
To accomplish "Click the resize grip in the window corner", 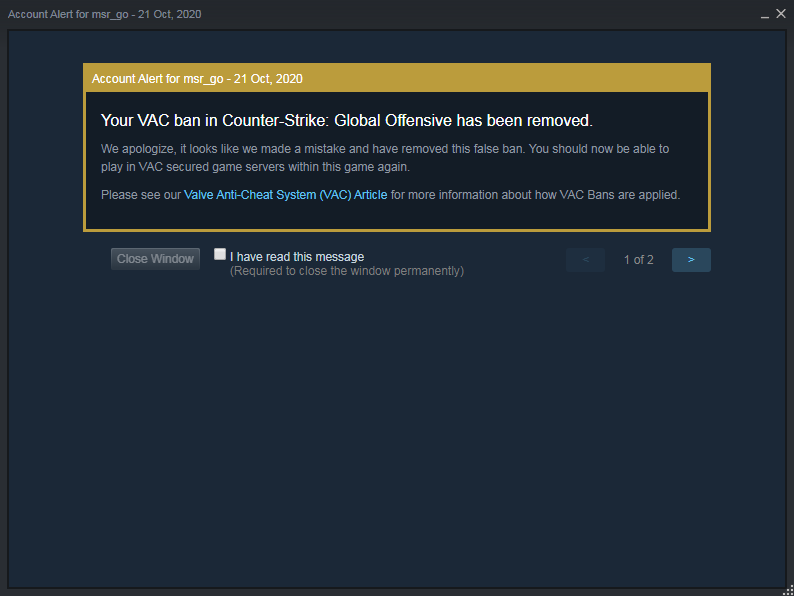I will tap(788, 590).
